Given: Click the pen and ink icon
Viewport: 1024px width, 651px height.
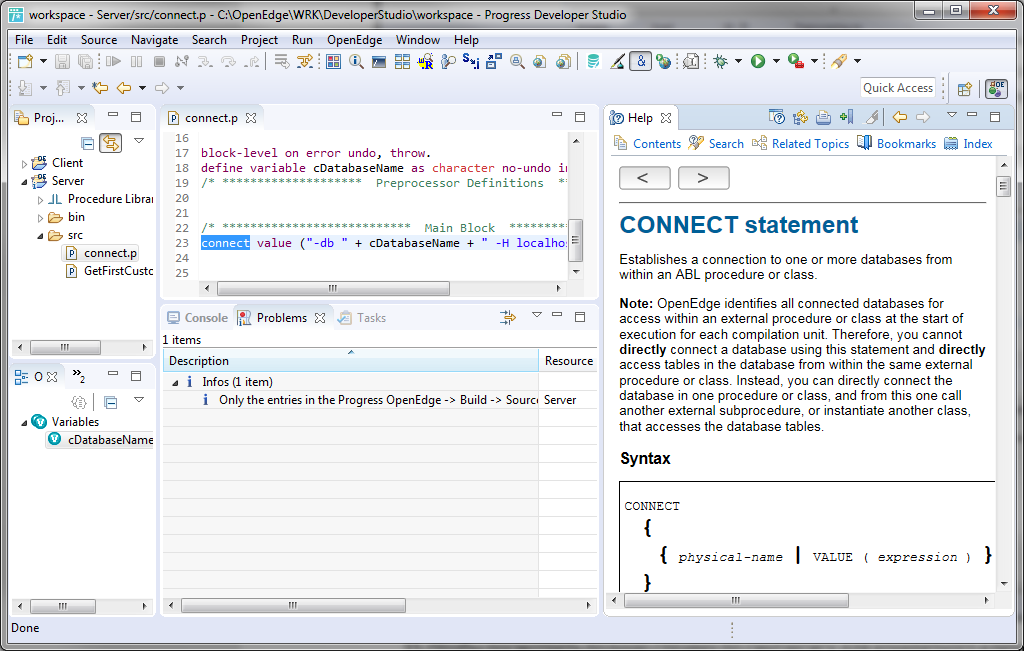Looking at the screenshot, I should click(x=617, y=61).
